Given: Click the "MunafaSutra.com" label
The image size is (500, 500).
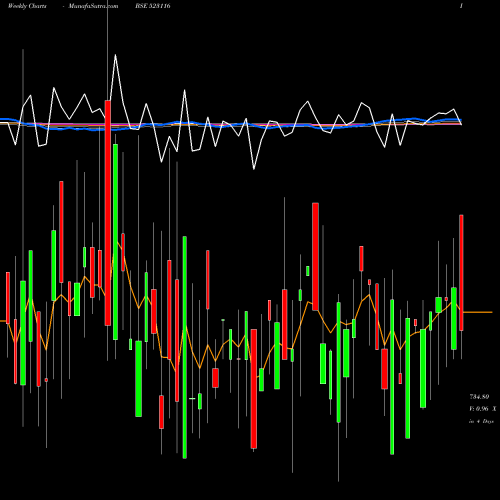Looking at the screenshot, I should coord(93,6).
